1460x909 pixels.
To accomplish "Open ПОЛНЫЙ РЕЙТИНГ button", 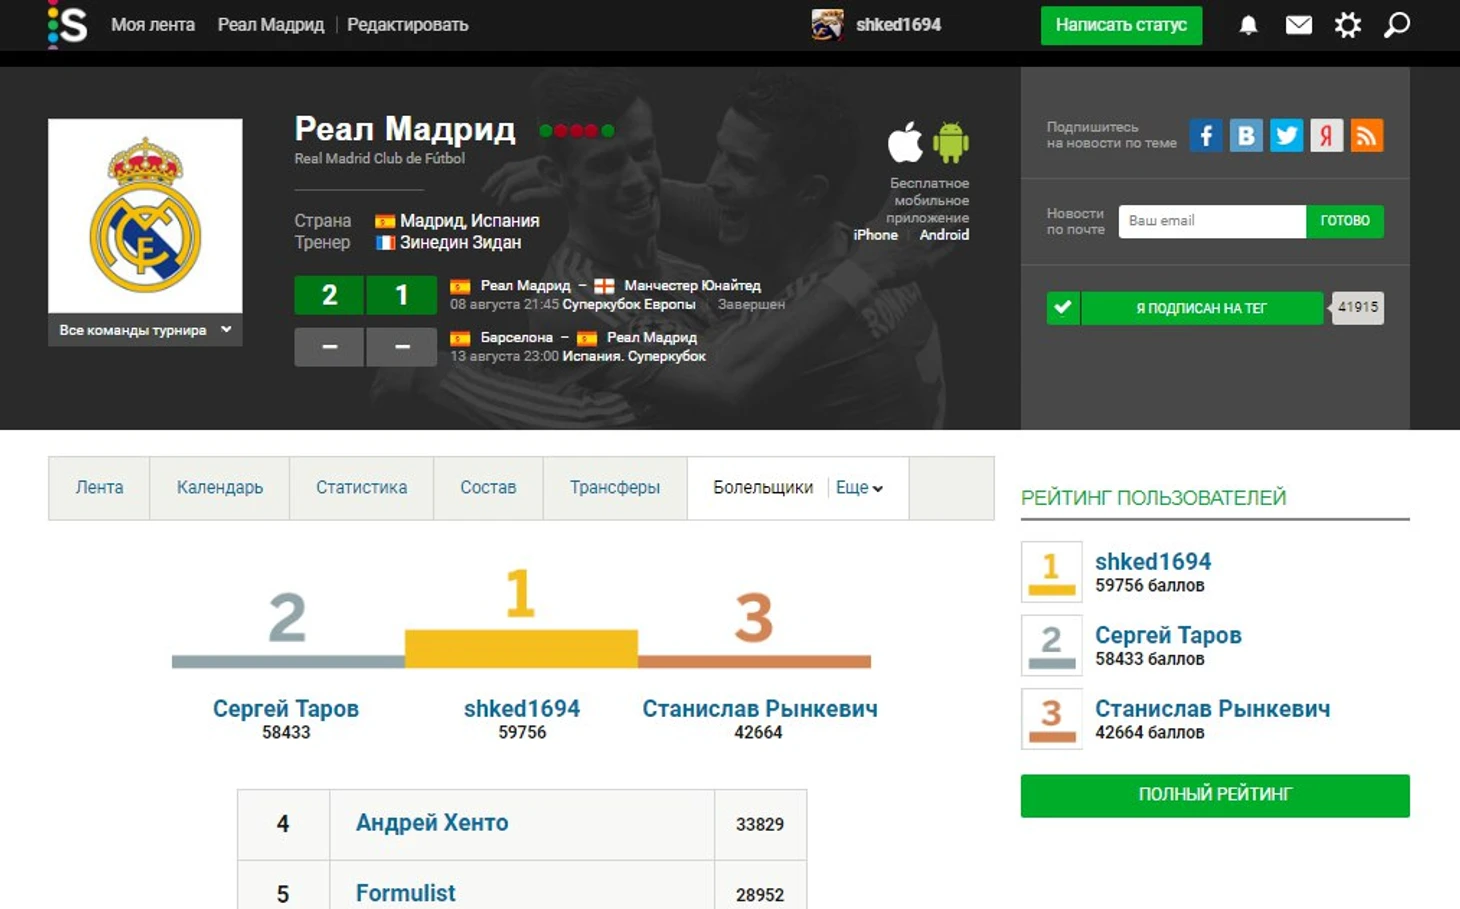I will click(1215, 795).
